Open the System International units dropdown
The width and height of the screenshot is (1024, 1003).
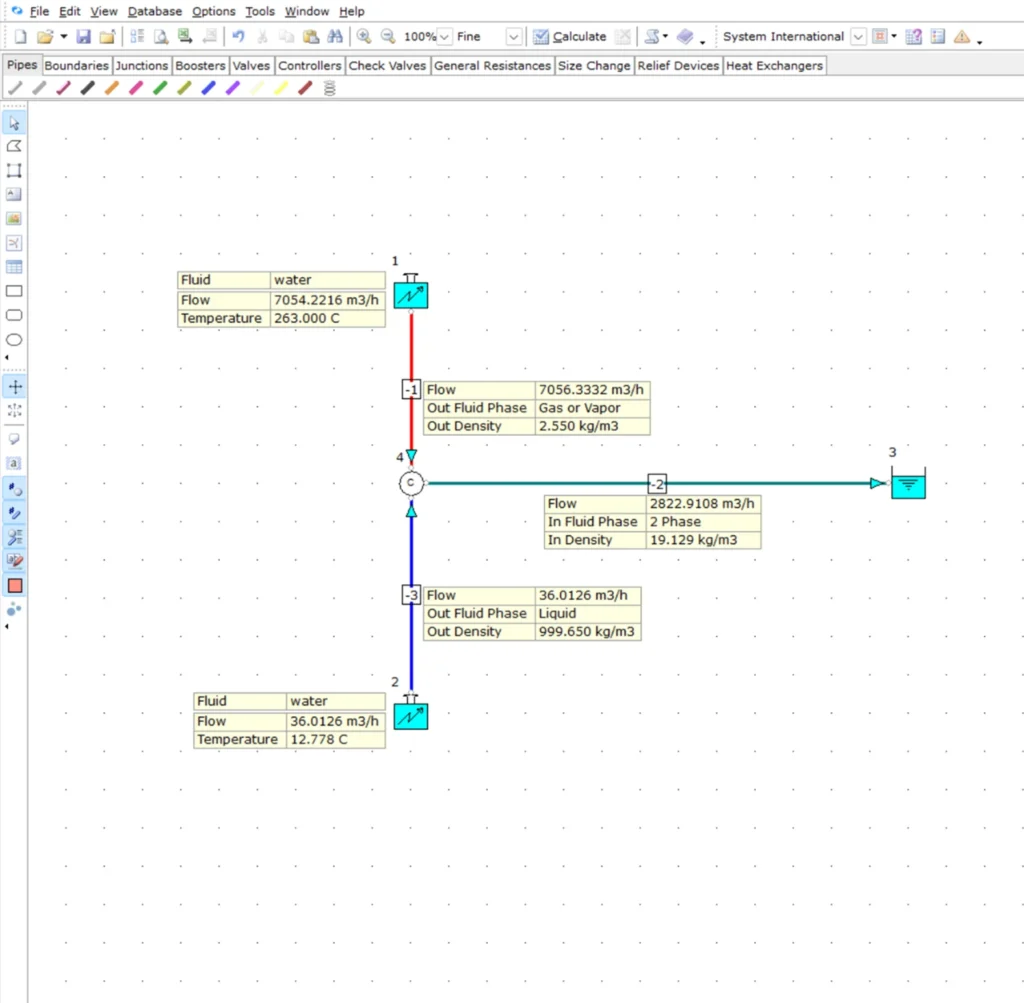(858, 37)
